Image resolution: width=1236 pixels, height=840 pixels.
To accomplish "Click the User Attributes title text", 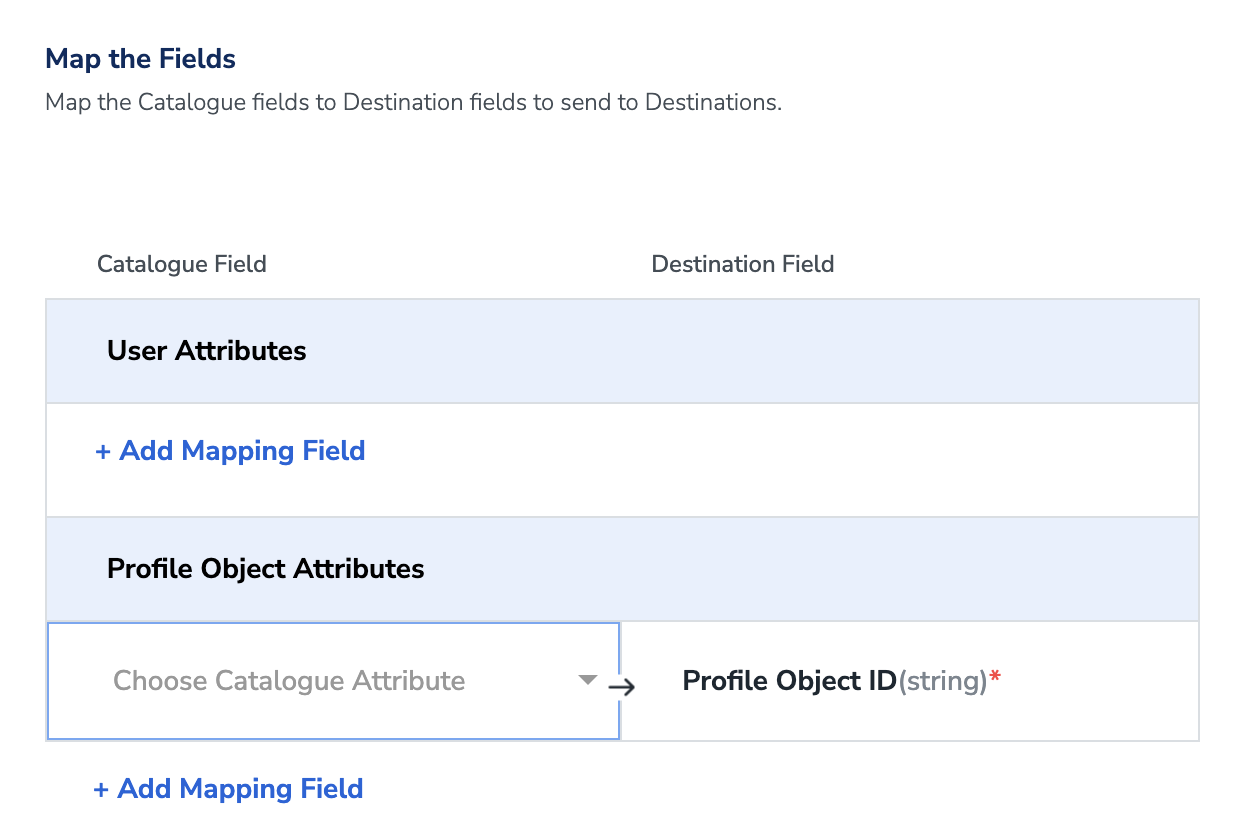I will (207, 351).
